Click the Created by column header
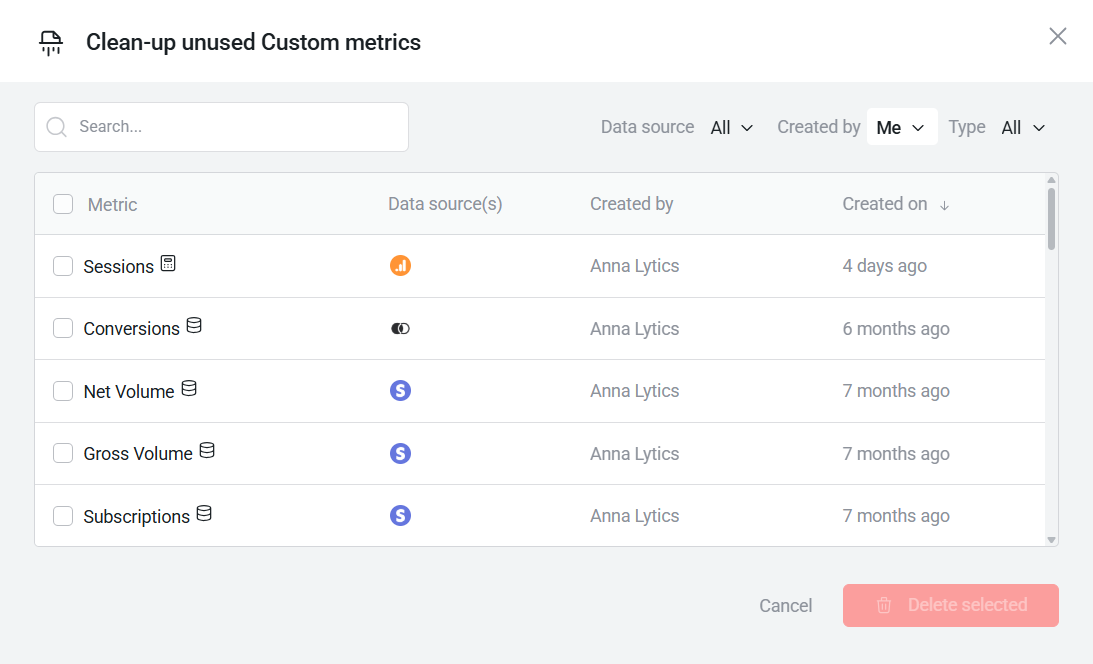Image resolution: width=1093 pixels, height=664 pixels. 632,204
